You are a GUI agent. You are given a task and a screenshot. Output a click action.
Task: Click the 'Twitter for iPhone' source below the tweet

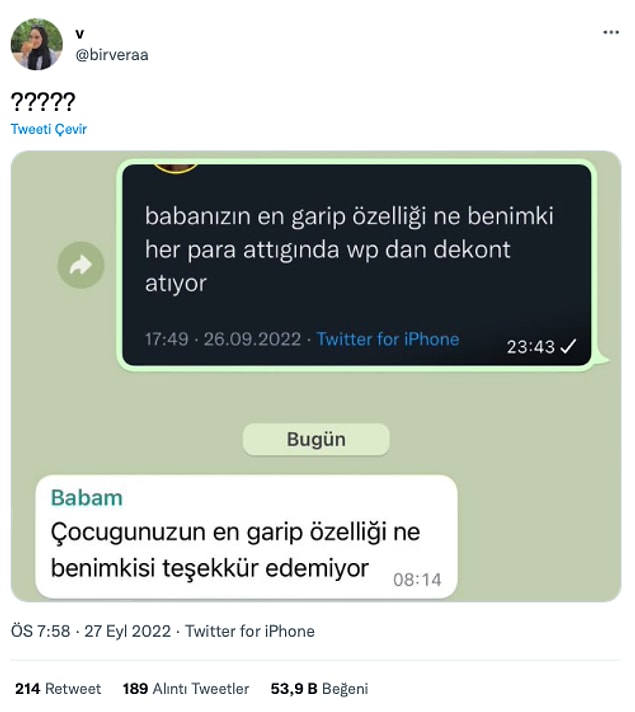(x=250, y=631)
